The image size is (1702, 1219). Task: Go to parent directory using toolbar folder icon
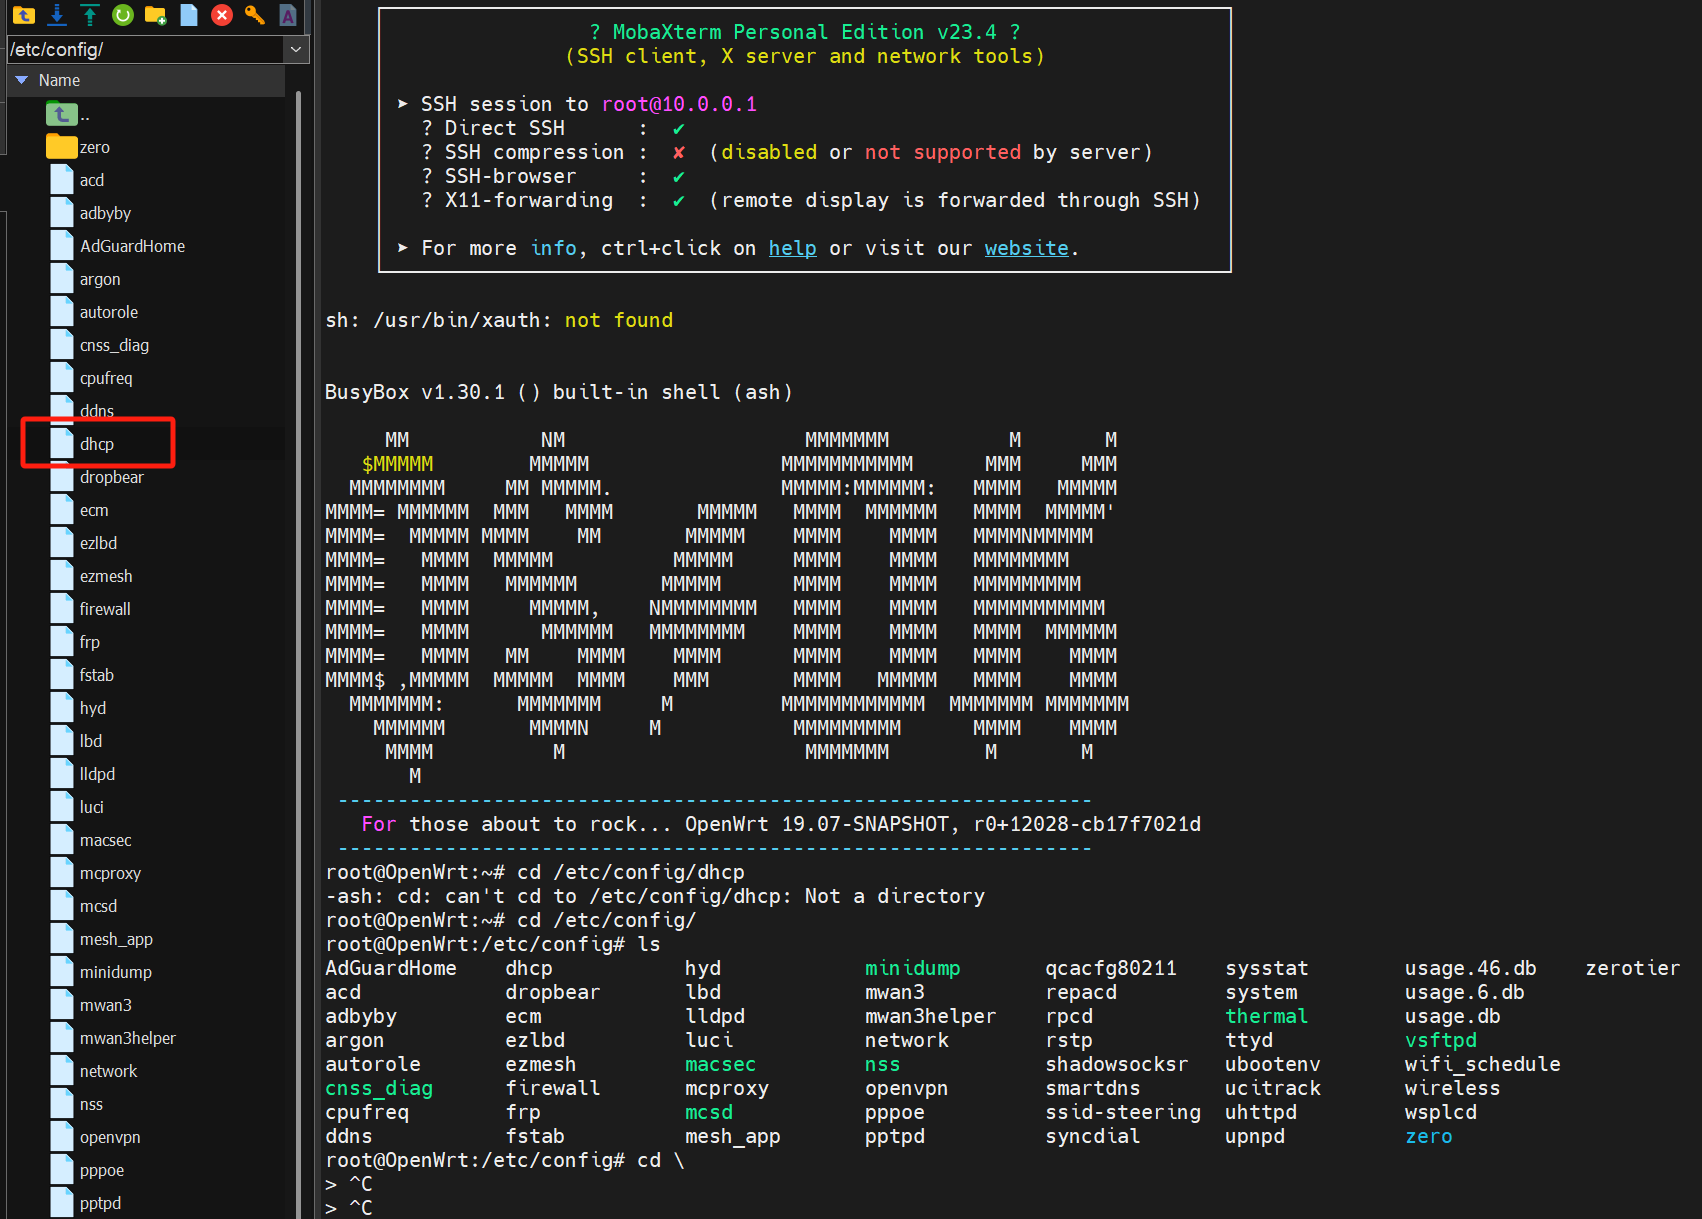point(24,15)
